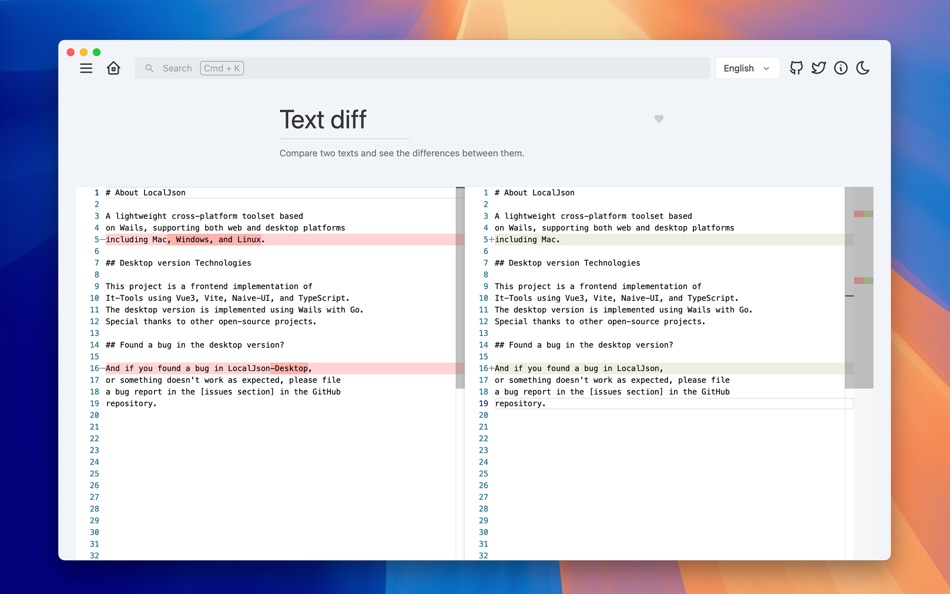
Task: Click right 'a bug report in the [issues section]' line
Action: (x=612, y=392)
